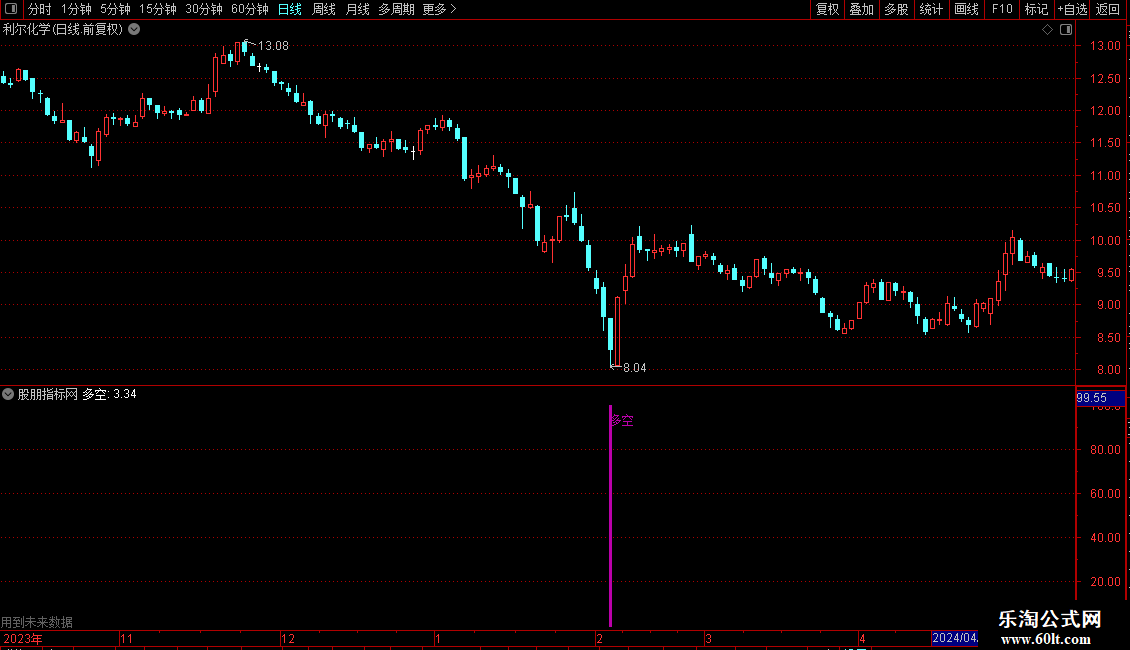
Task: Select the 15分钟 period
Action: point(157,9)
